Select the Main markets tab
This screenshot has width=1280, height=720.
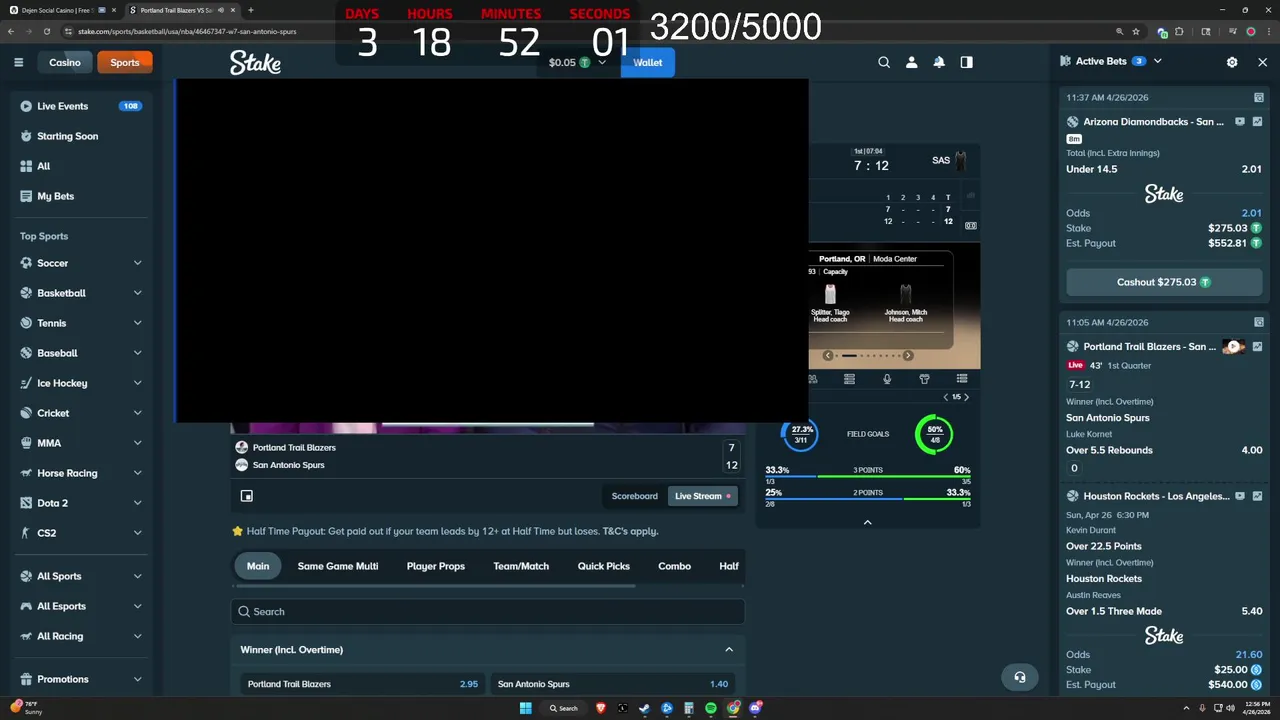pos(258,566)
